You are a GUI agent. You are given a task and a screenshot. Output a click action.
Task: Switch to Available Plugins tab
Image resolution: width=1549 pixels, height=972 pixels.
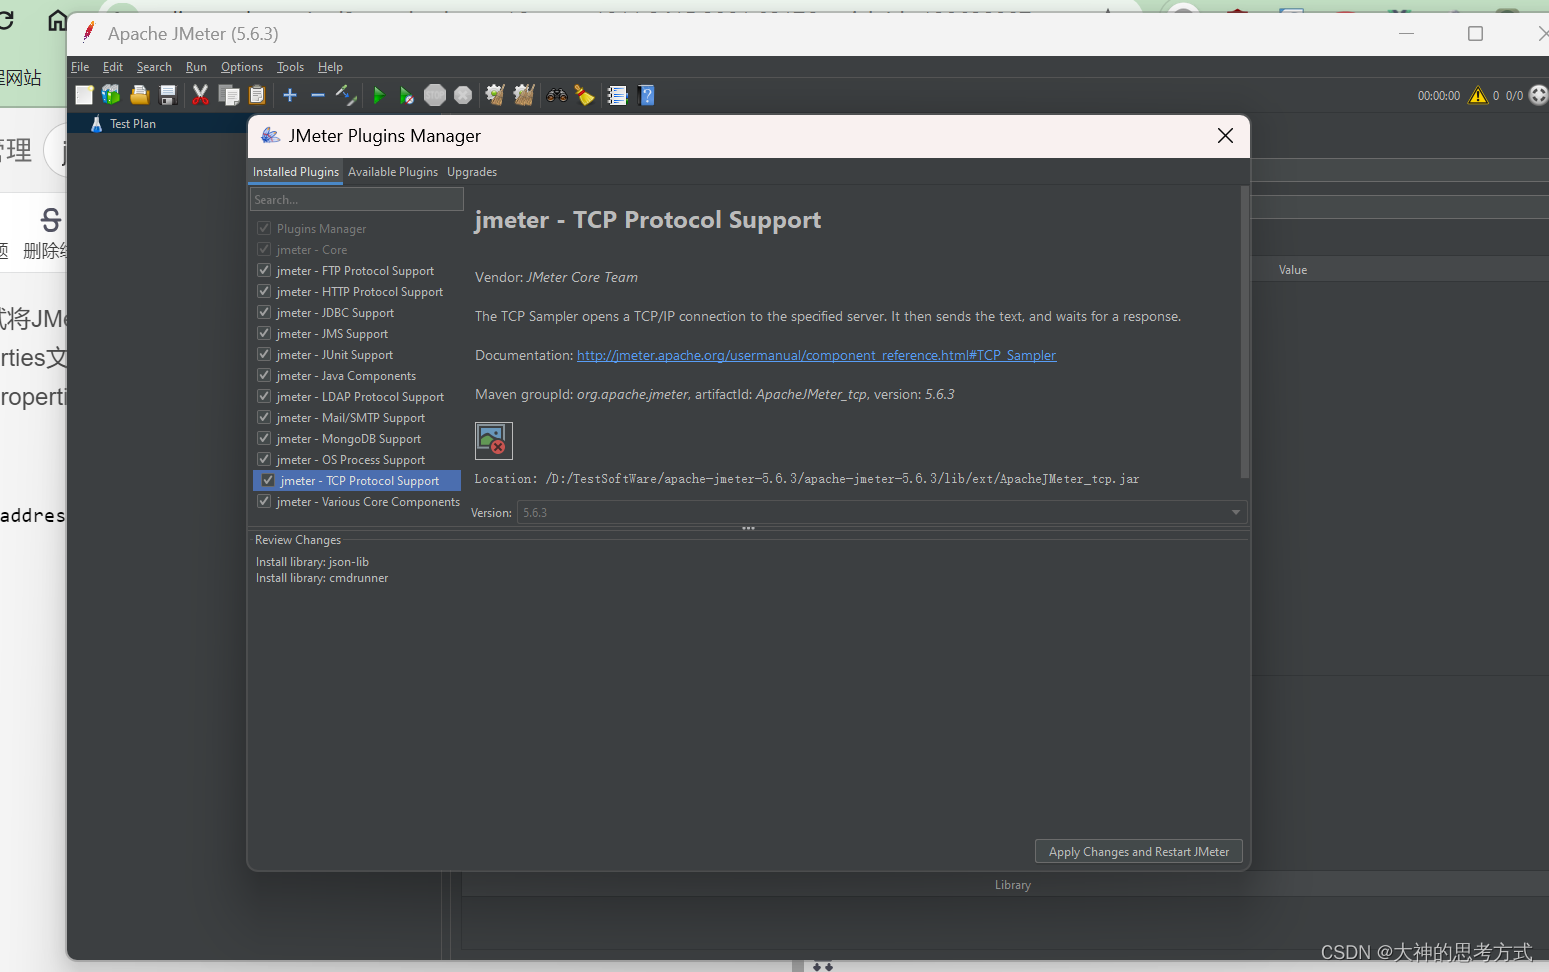tap(392, 172)
